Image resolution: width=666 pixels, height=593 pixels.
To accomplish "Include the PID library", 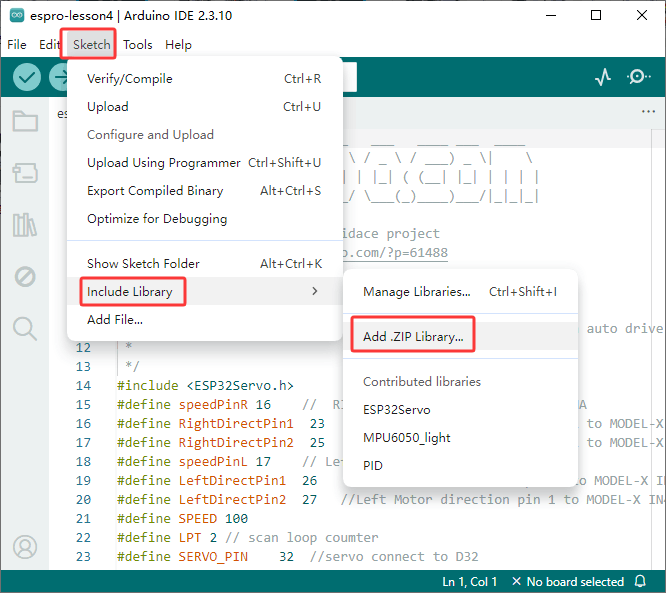I will click(460, 466).
